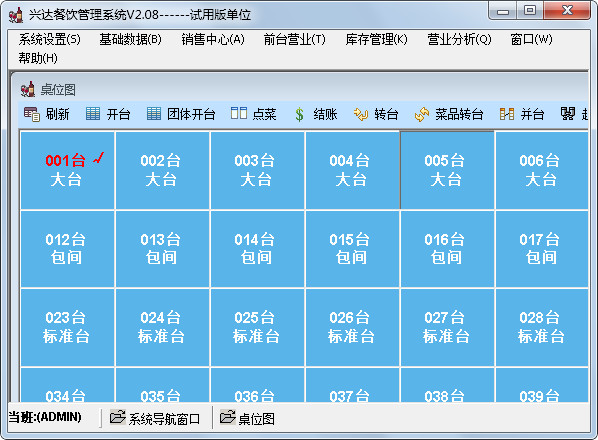Image resolution: width=598 pixels, height=440 pixels.
Task: Select table 005台 大台
Action: [447, 170]
